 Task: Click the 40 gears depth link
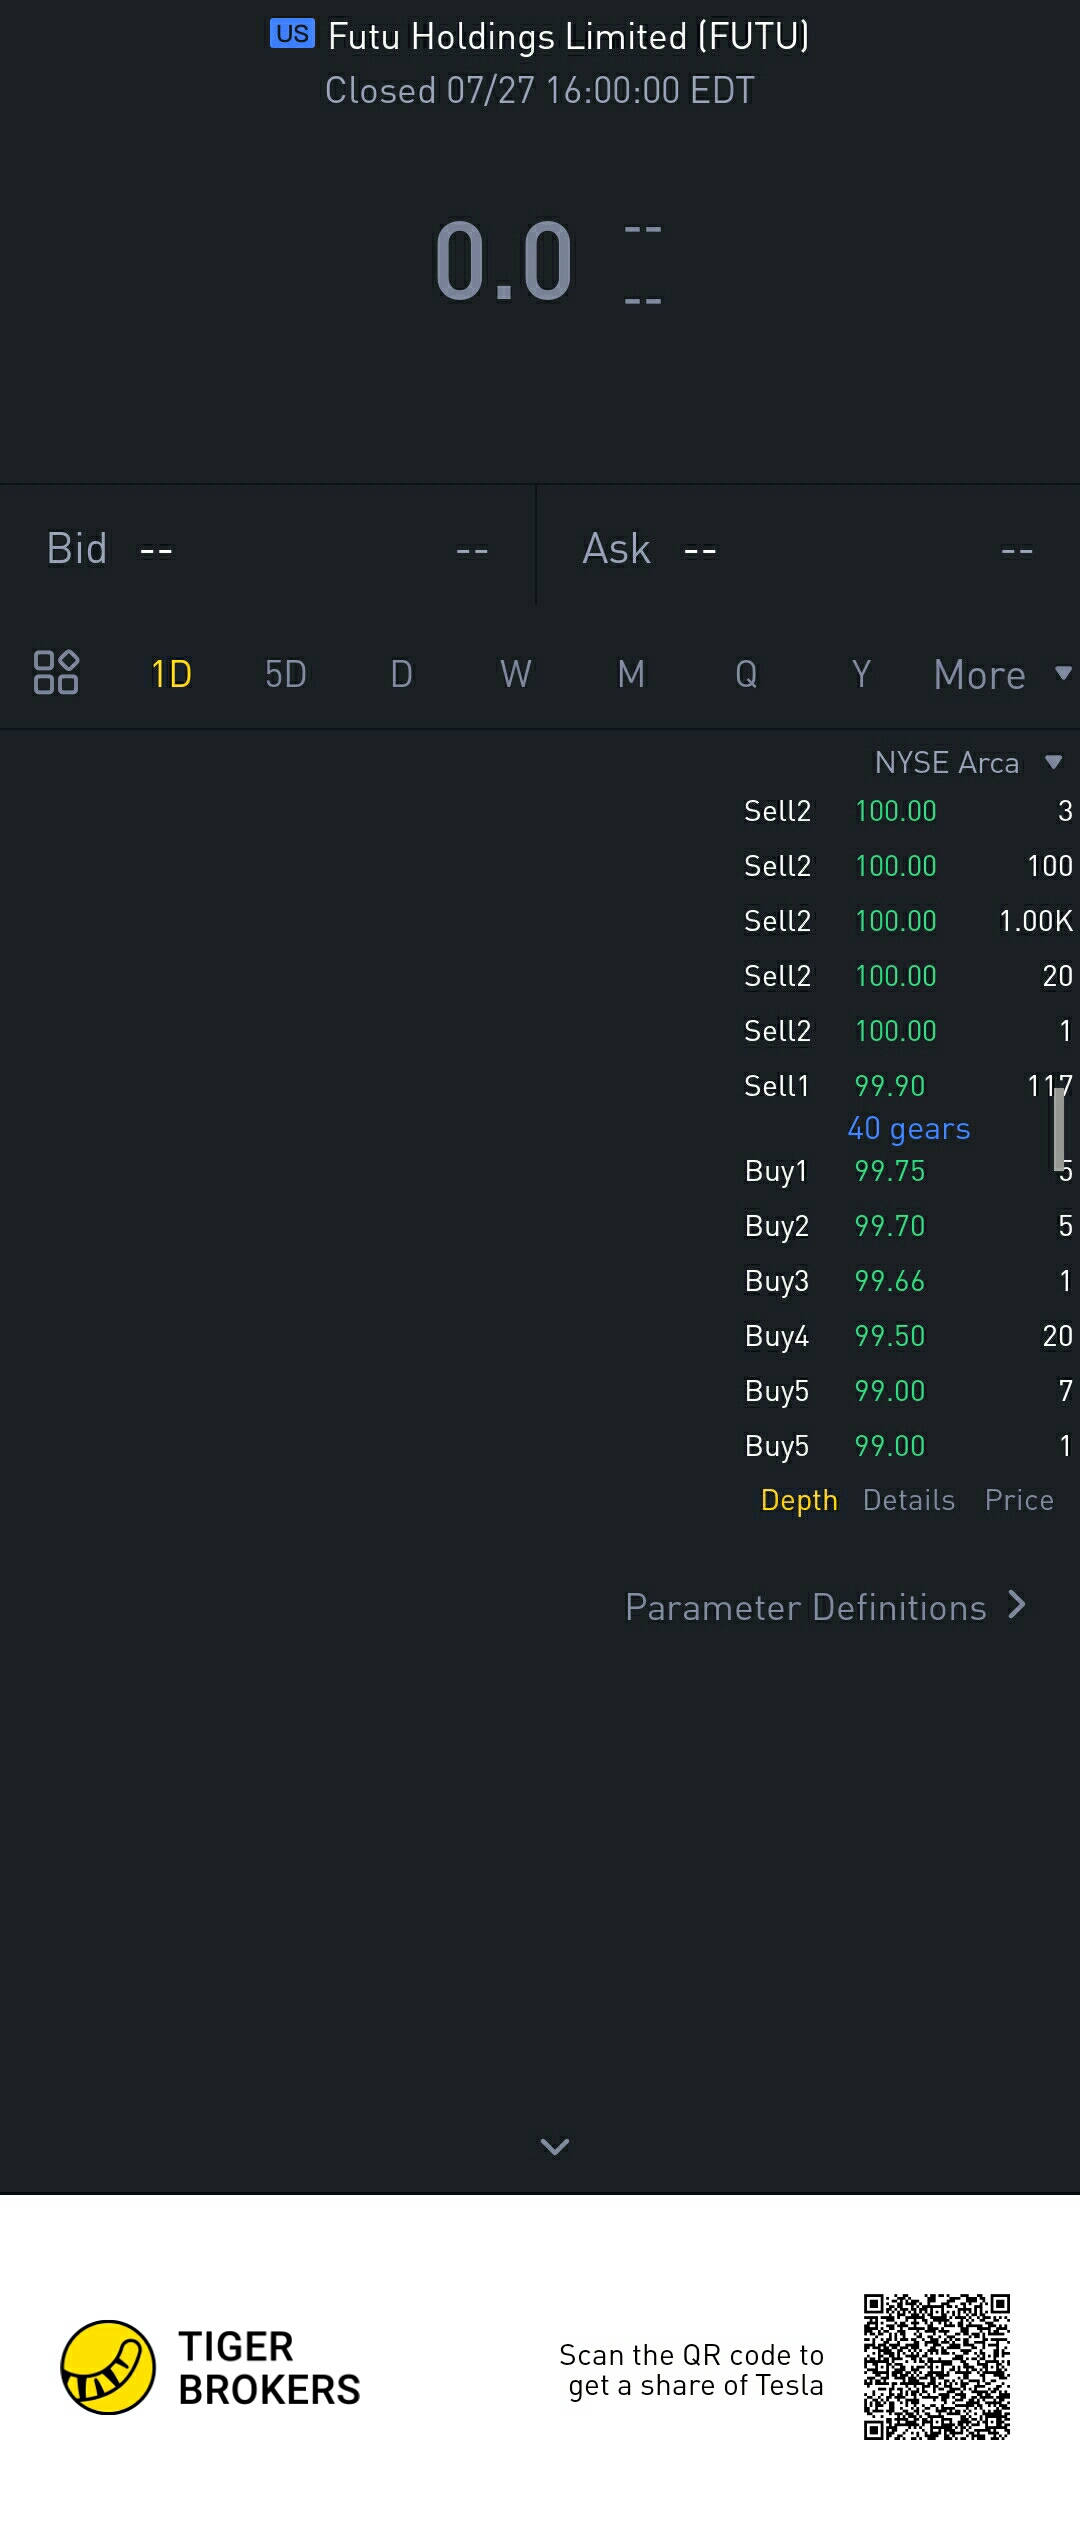pos(909,1129)
